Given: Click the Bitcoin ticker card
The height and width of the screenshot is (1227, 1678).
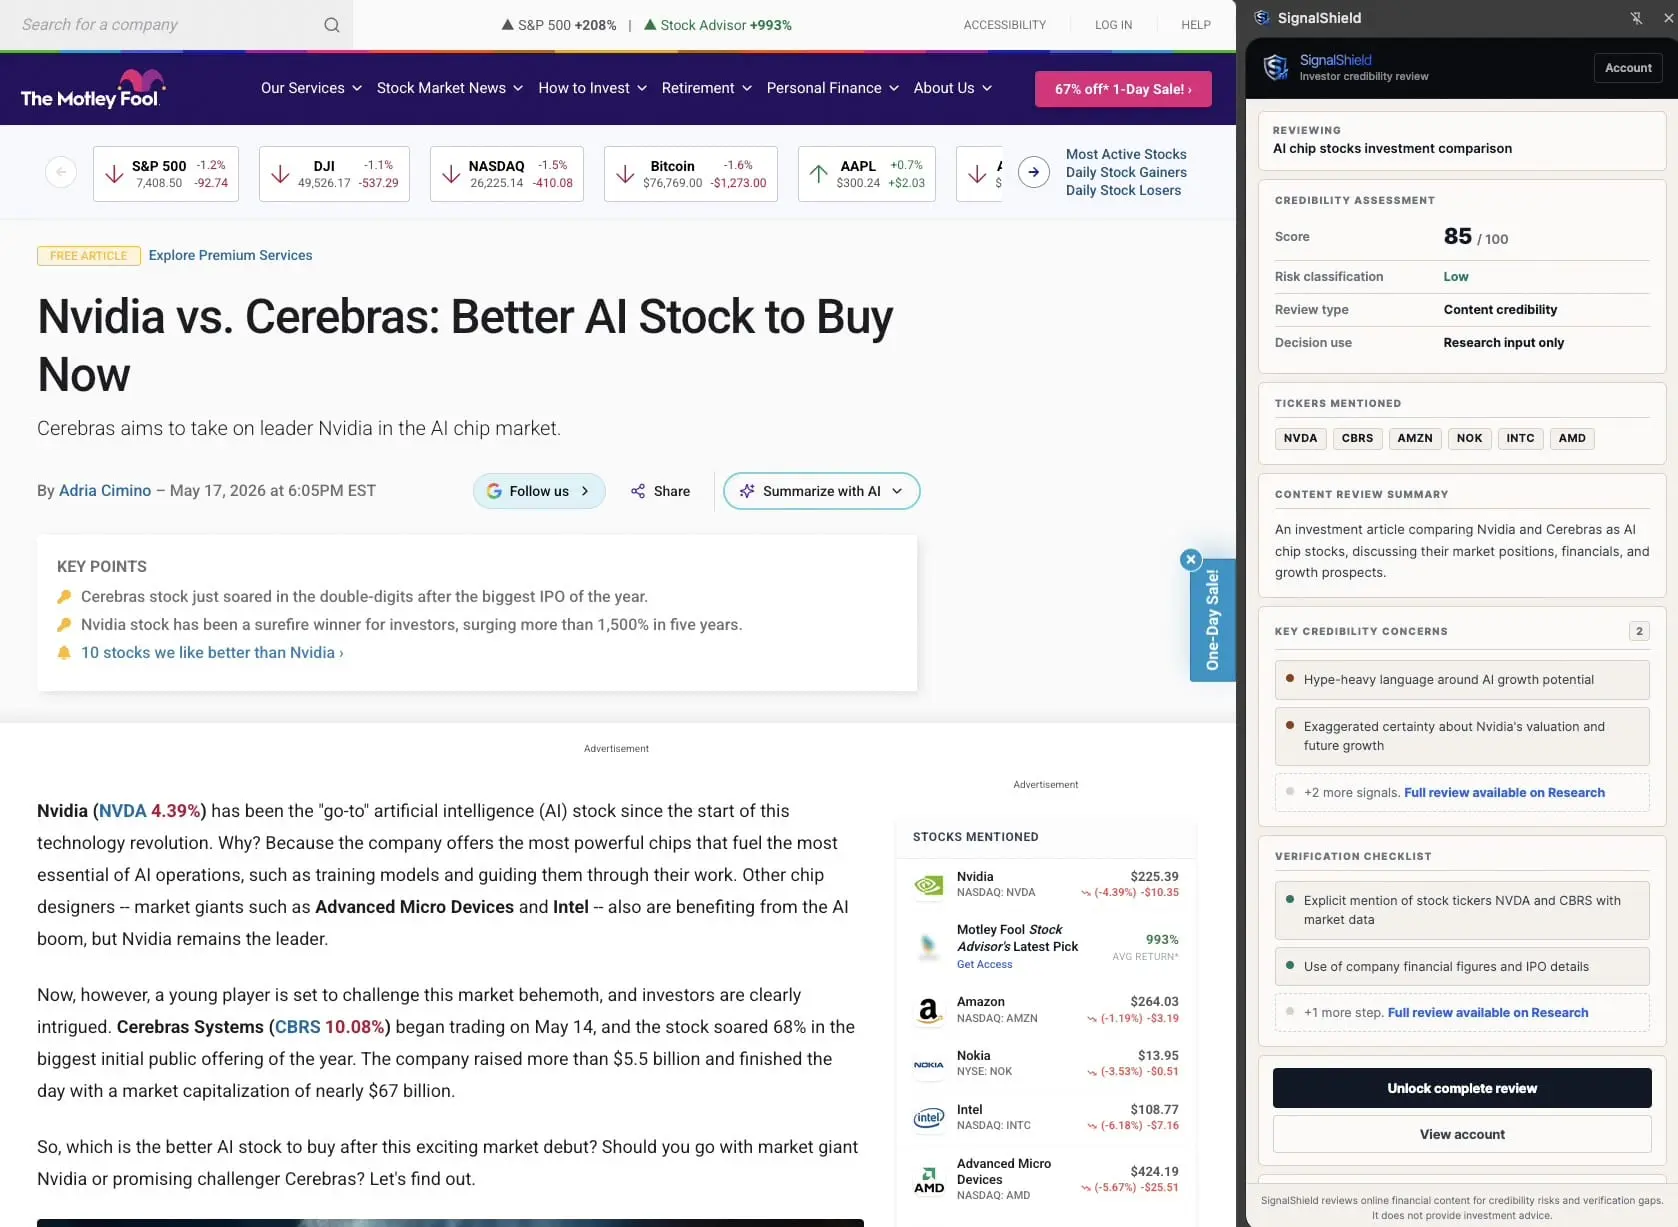Looking at the screenshot, I should point(691,174).
